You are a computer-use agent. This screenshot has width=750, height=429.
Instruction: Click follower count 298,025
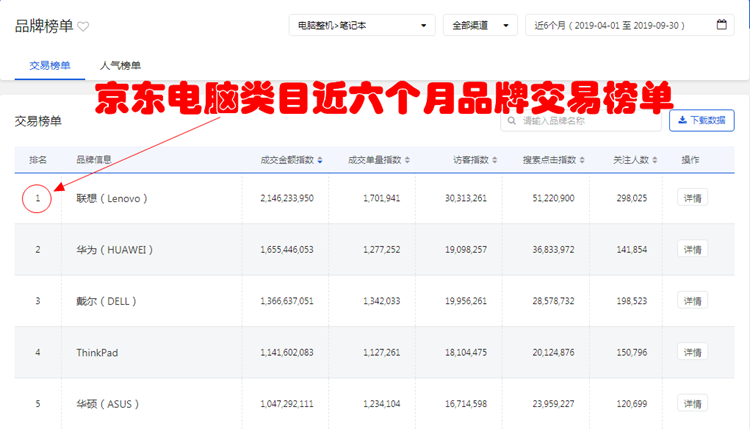[632, 198]
